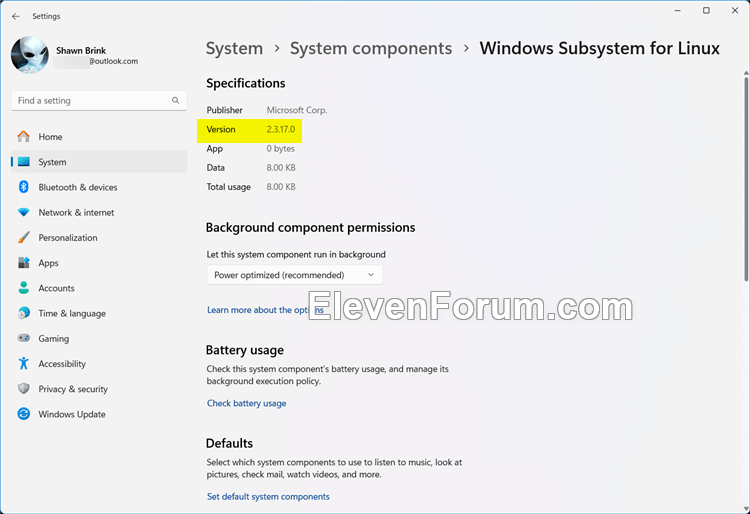The height and width of the screenshot is (514, 750).
Task: Minimize the Settings window
Action: tap(677, 11)
